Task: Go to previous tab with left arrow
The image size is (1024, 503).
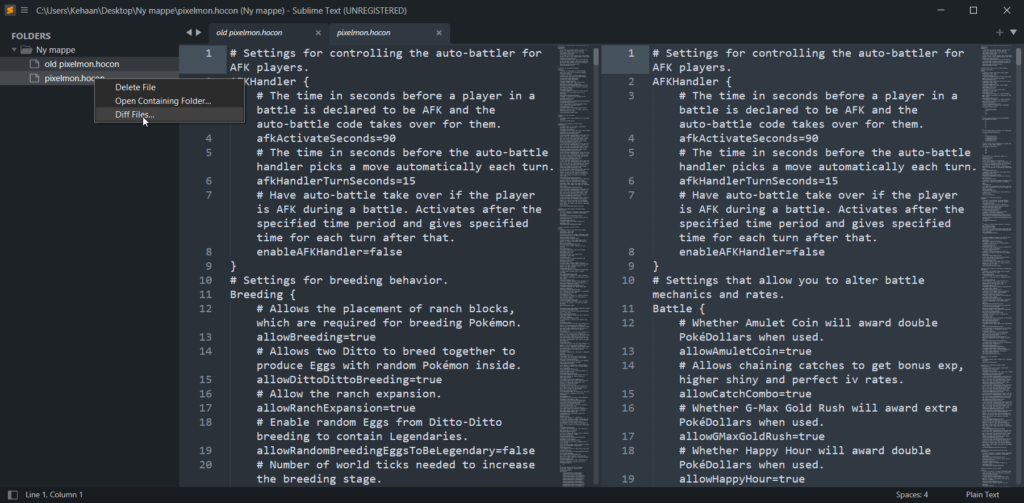Action: pyautogui.click(x=189, y=33)
